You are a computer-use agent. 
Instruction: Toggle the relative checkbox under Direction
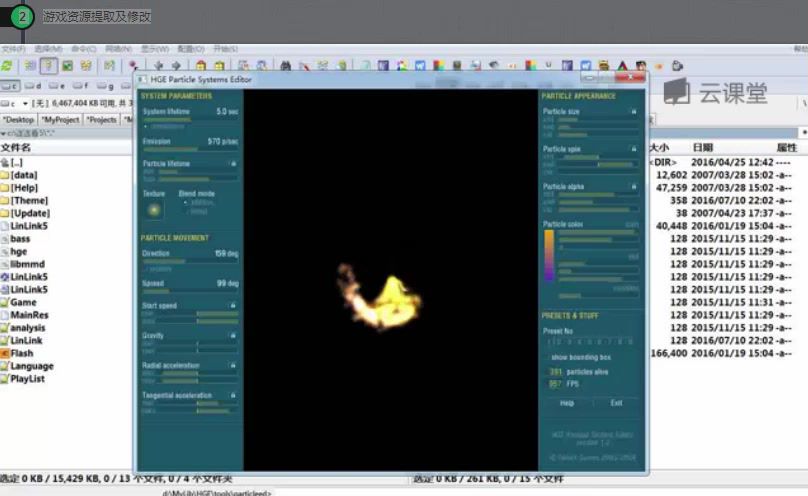coord(146,269)
